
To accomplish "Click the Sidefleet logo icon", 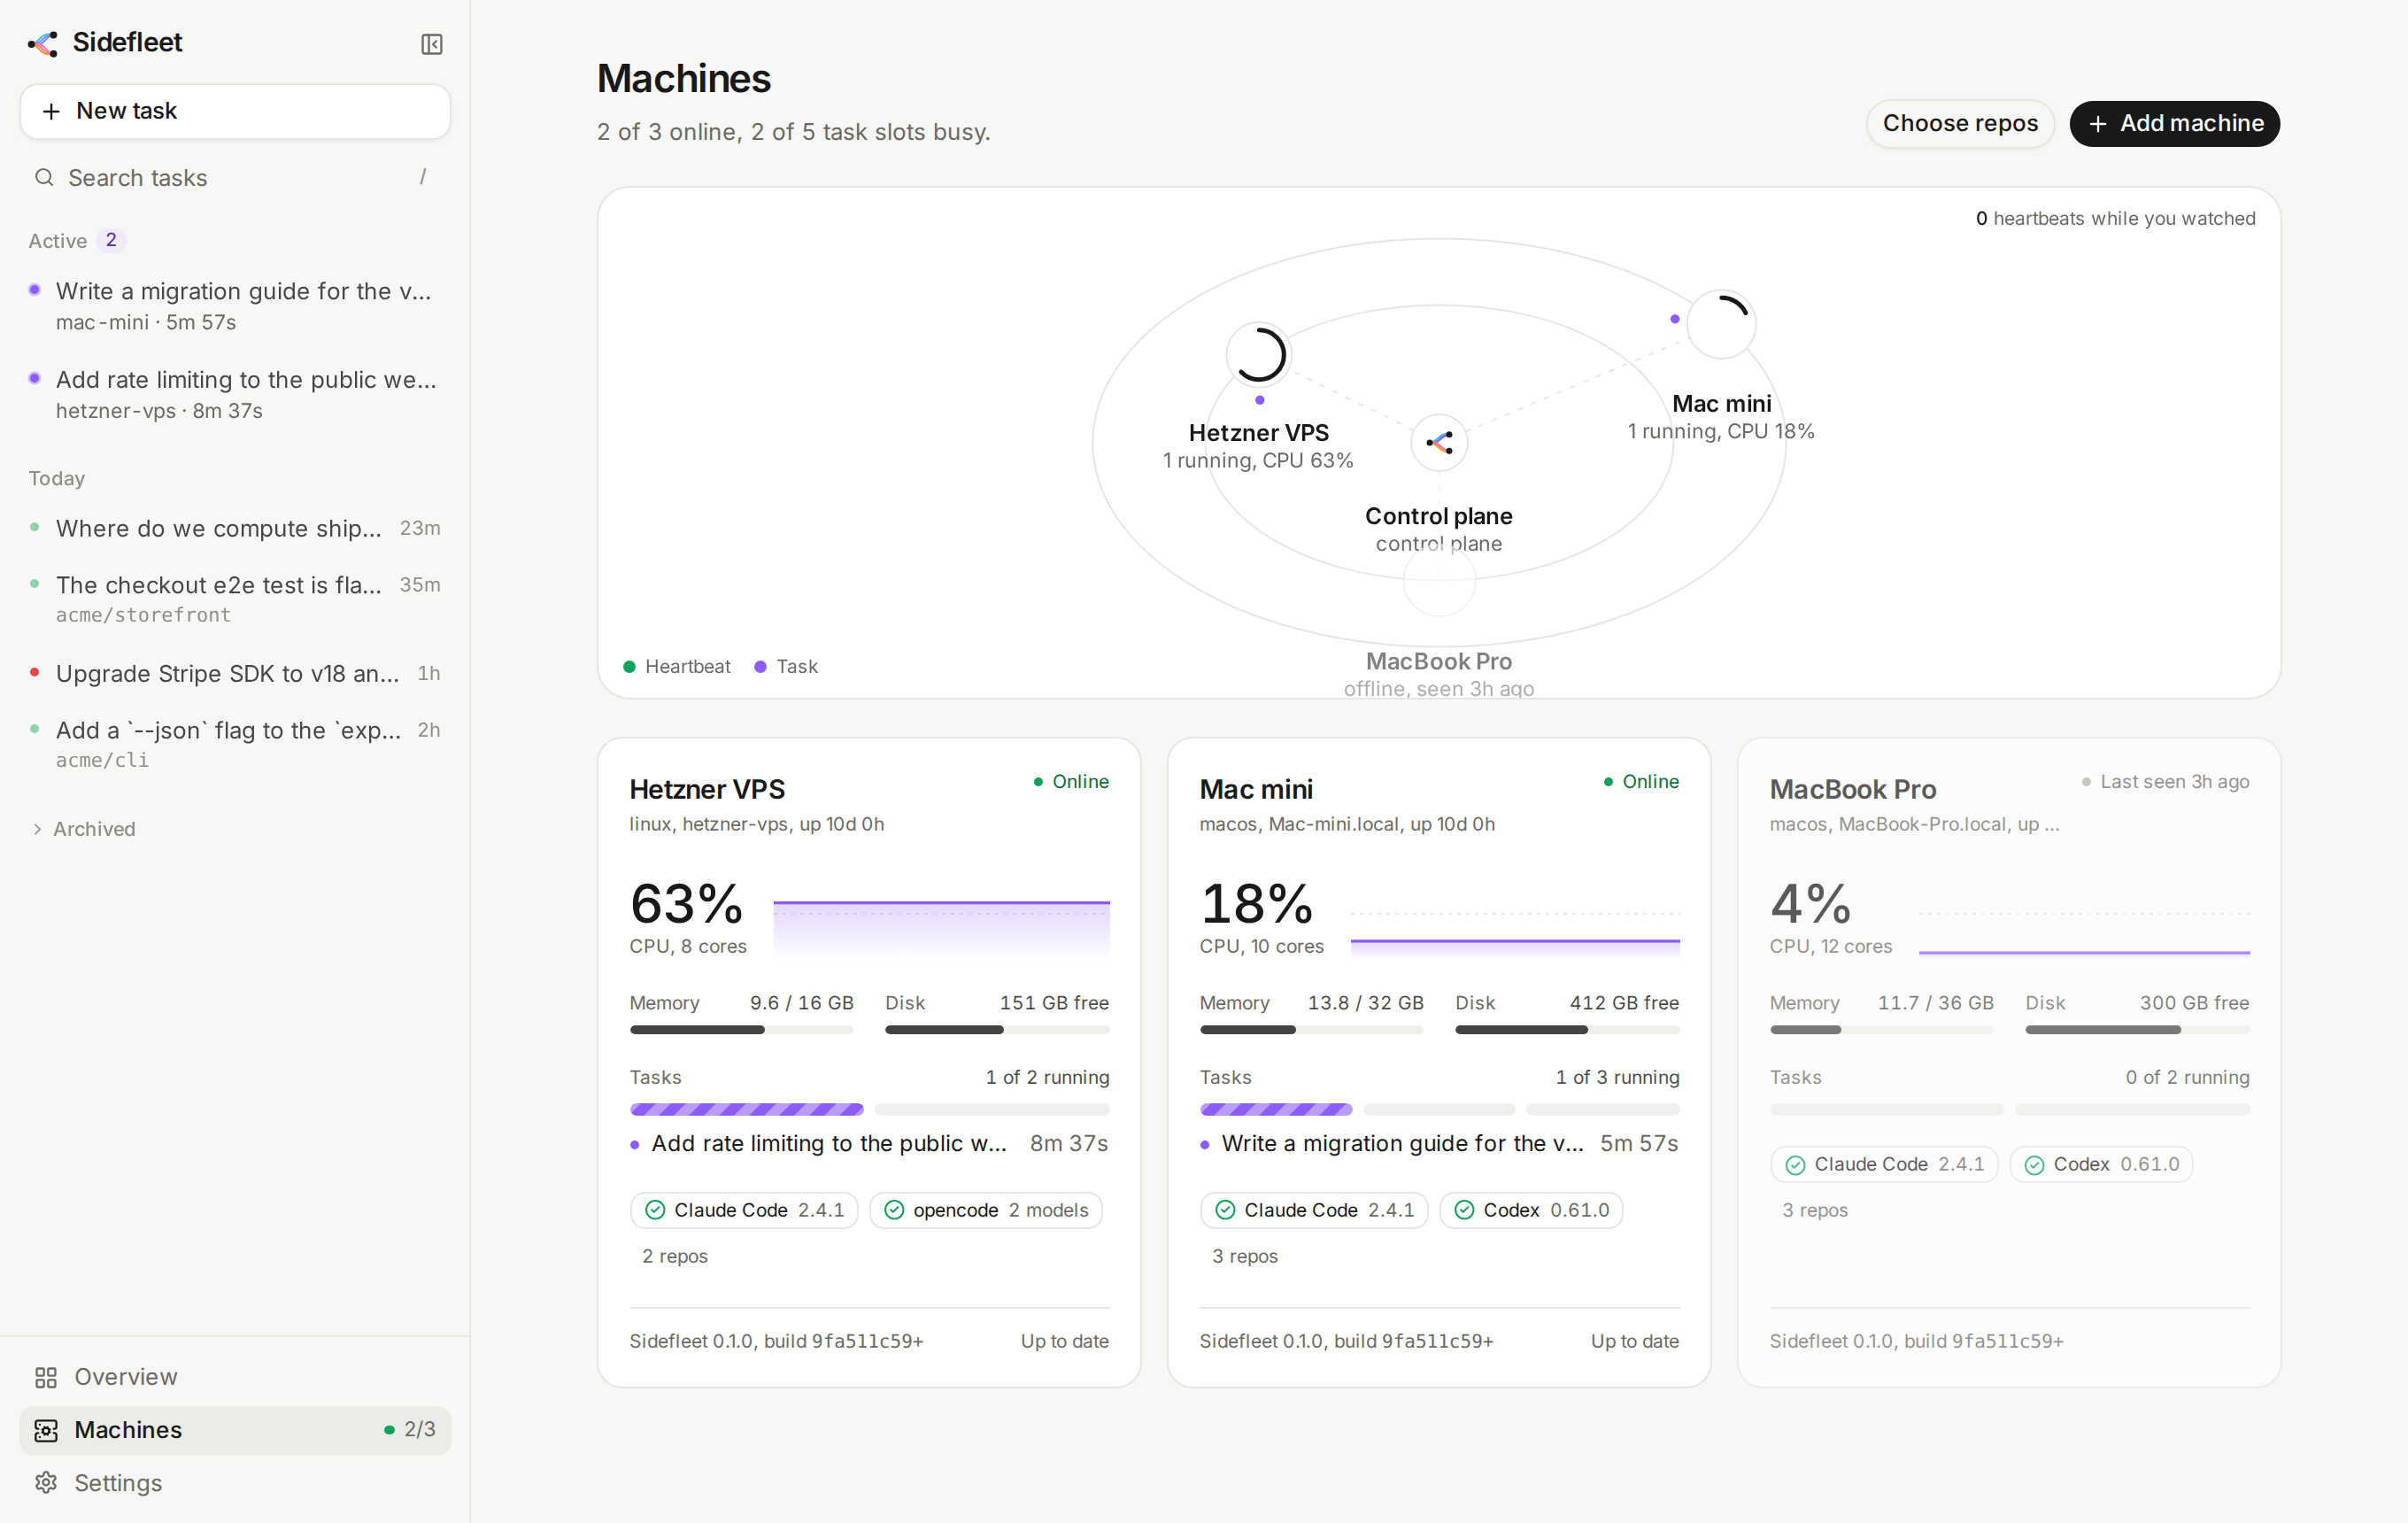I will (x=43, y=43).
